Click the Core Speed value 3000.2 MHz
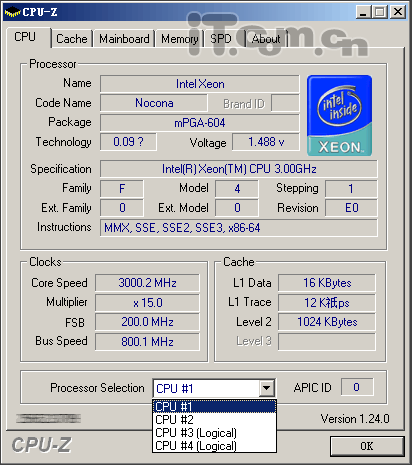 pos(147,283)
